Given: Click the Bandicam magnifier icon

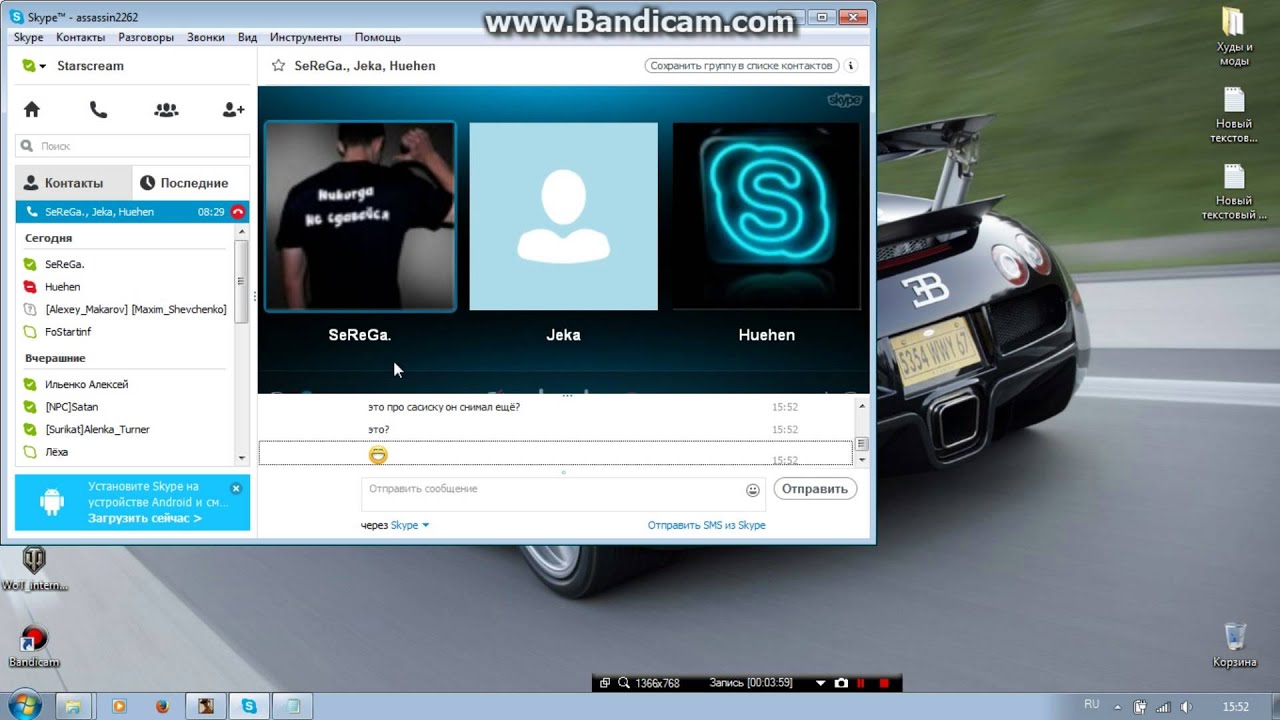Looking at the screenshot, I should tap(624, 683).
